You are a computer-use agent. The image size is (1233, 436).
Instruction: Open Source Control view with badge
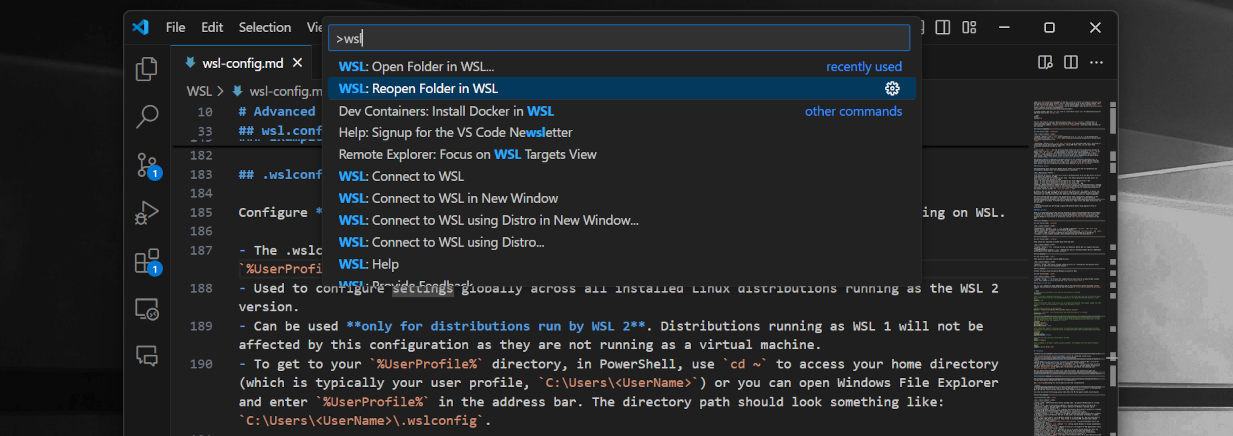[x=147, y=165]
